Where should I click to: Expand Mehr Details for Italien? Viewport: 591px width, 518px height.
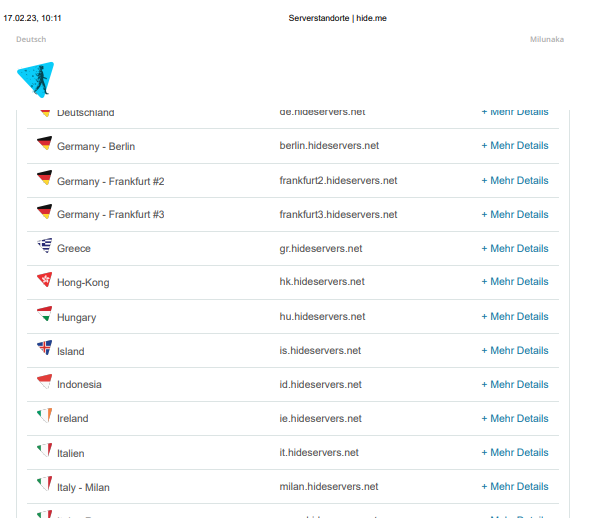[x=515, y=452]
